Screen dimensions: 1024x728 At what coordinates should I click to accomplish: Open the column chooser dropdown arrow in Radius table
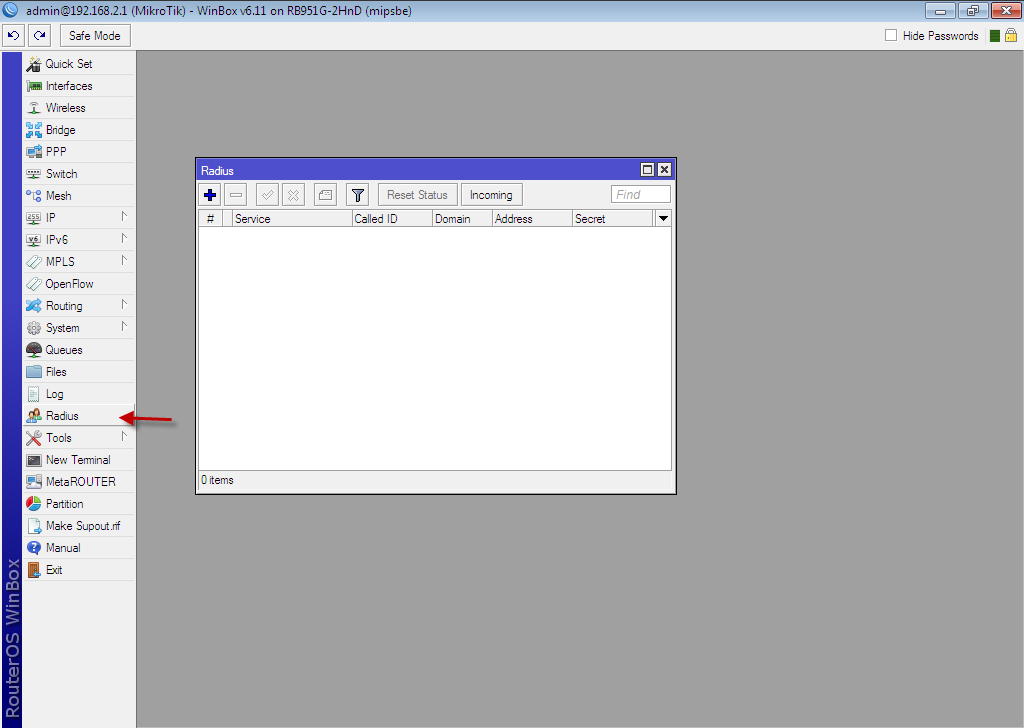(x=664, y=219)
